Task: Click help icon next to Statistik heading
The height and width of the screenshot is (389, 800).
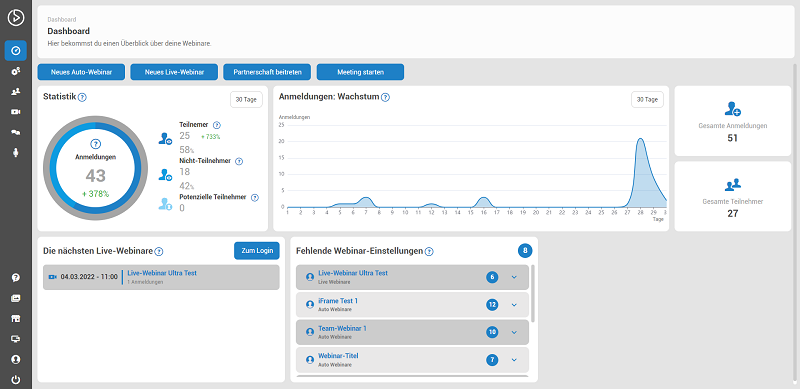Action: tap(82, 97)
